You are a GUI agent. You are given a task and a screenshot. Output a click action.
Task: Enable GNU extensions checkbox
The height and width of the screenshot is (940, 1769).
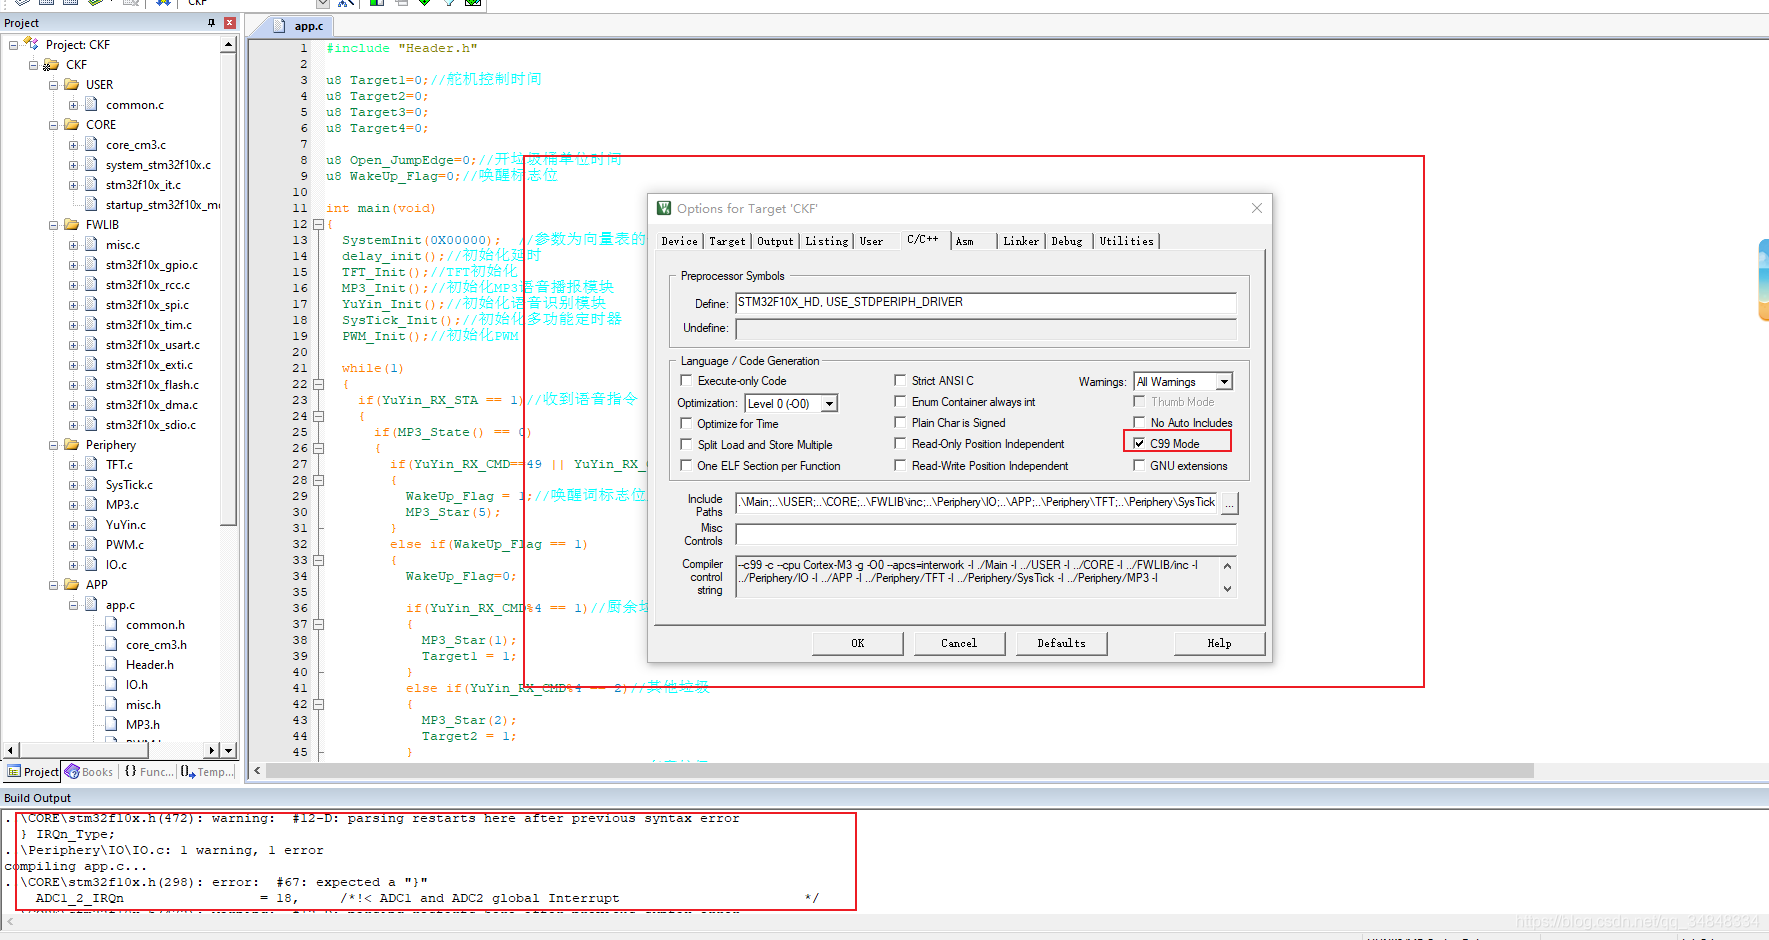click(1139, 465)
